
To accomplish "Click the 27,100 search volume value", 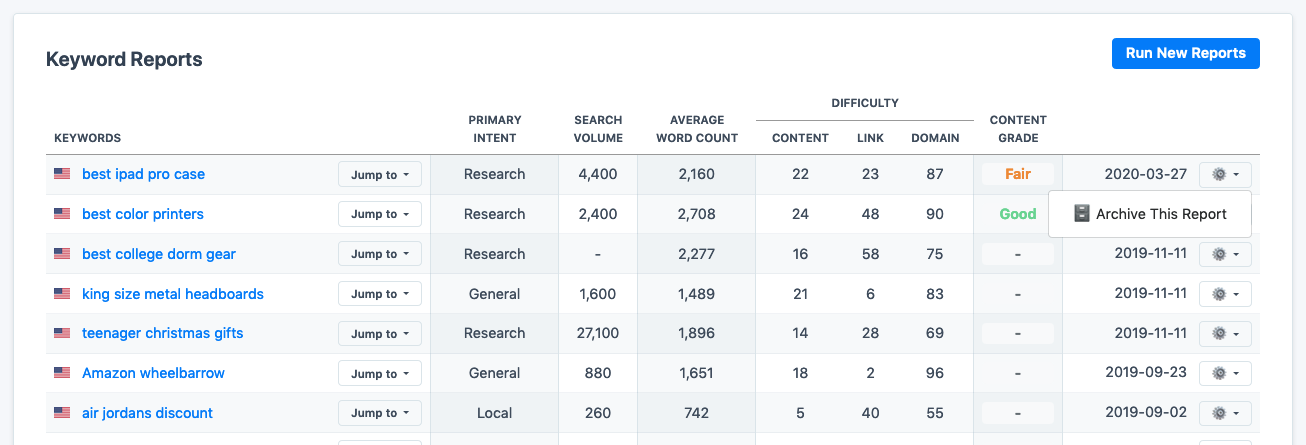I will coord(598,333).
